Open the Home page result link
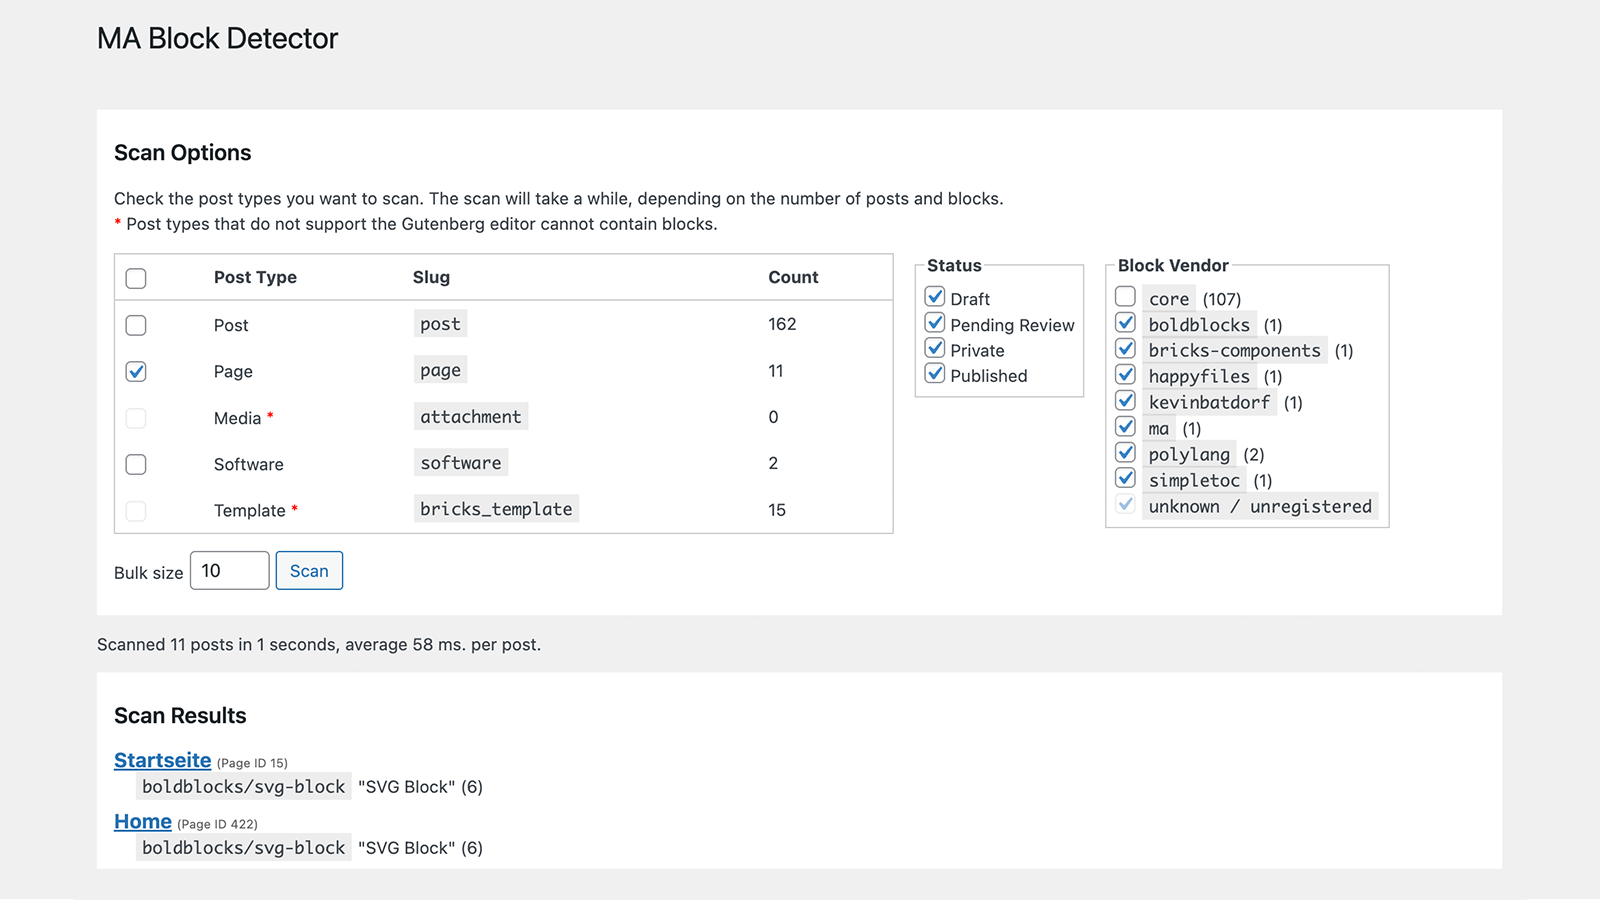The image size is (1600, 900). (143, 822)
